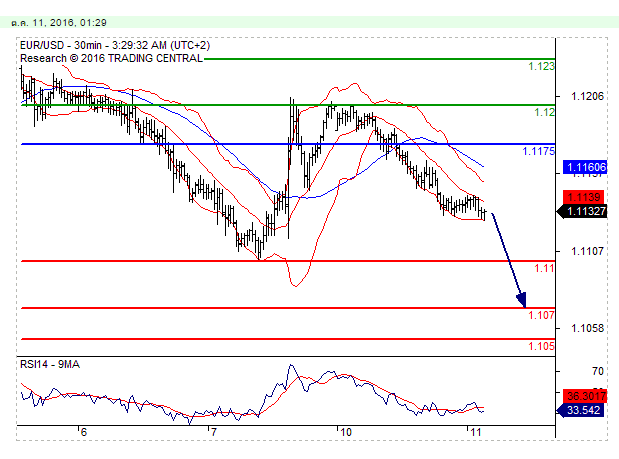Click the blue price tag 1.11606
The image size is (619, 459).
(585, 167)
